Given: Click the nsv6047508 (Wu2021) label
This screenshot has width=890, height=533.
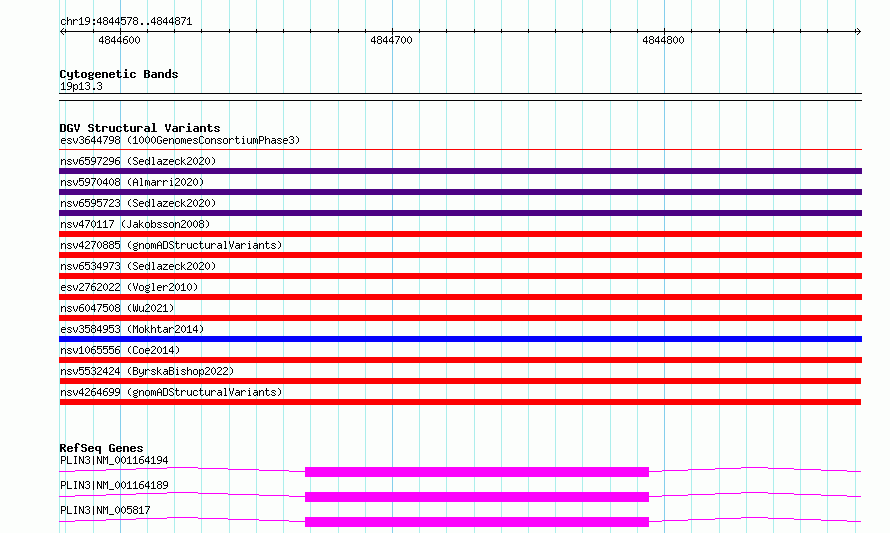Looking at the screenshot, I should 117,308.
